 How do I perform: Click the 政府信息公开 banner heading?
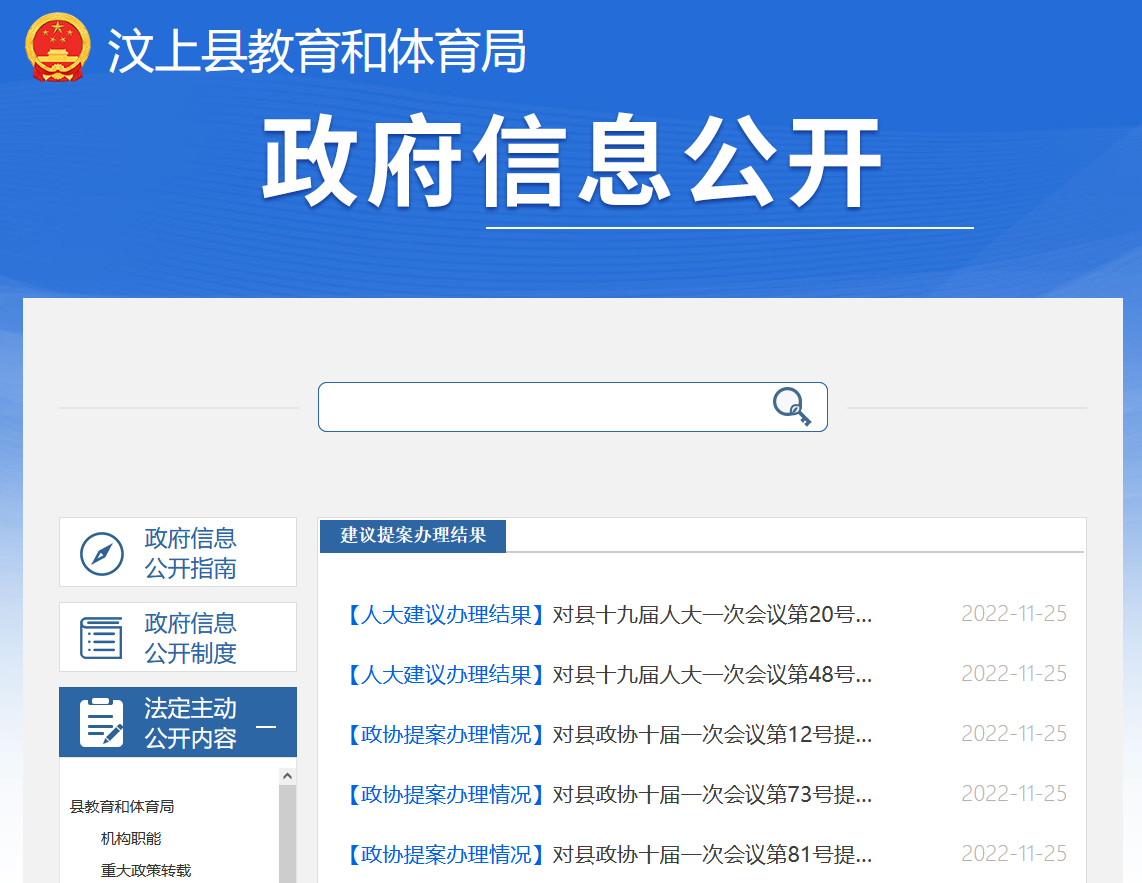point(572,162)
